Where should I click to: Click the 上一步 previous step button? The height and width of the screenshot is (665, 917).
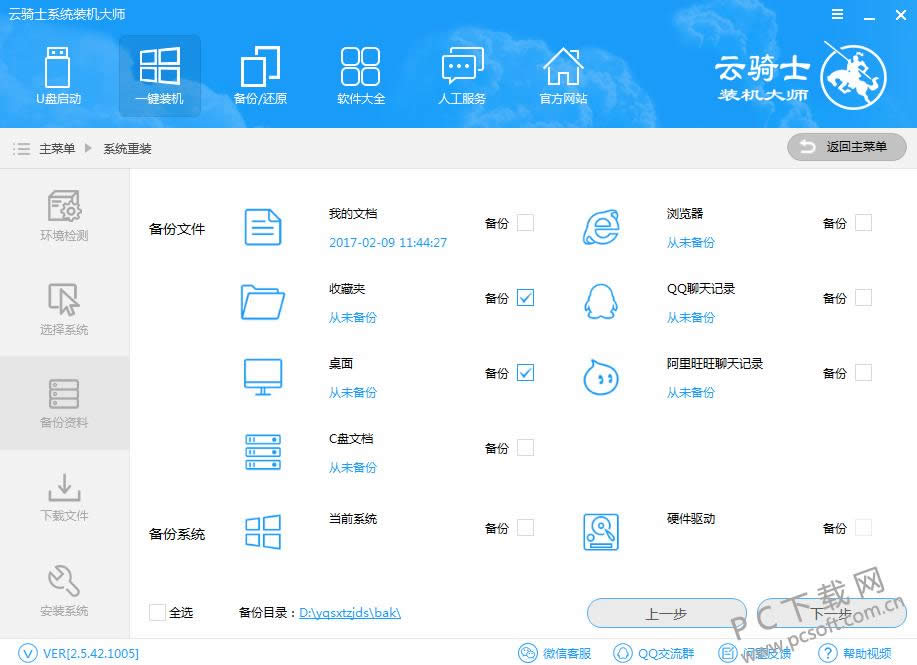[x=666, y=614]
